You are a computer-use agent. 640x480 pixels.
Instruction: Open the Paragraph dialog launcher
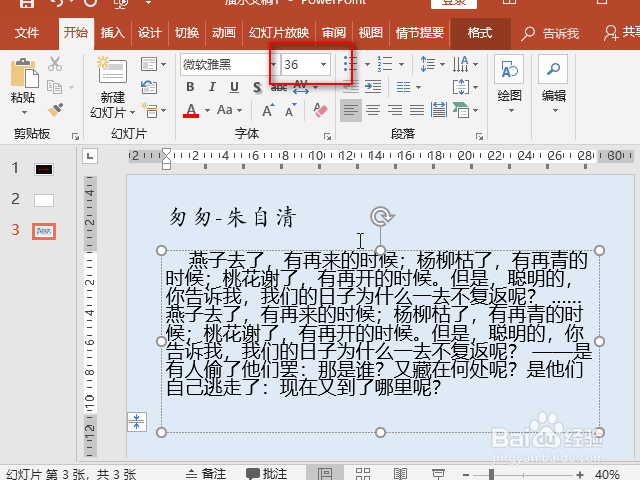point(479,136)
